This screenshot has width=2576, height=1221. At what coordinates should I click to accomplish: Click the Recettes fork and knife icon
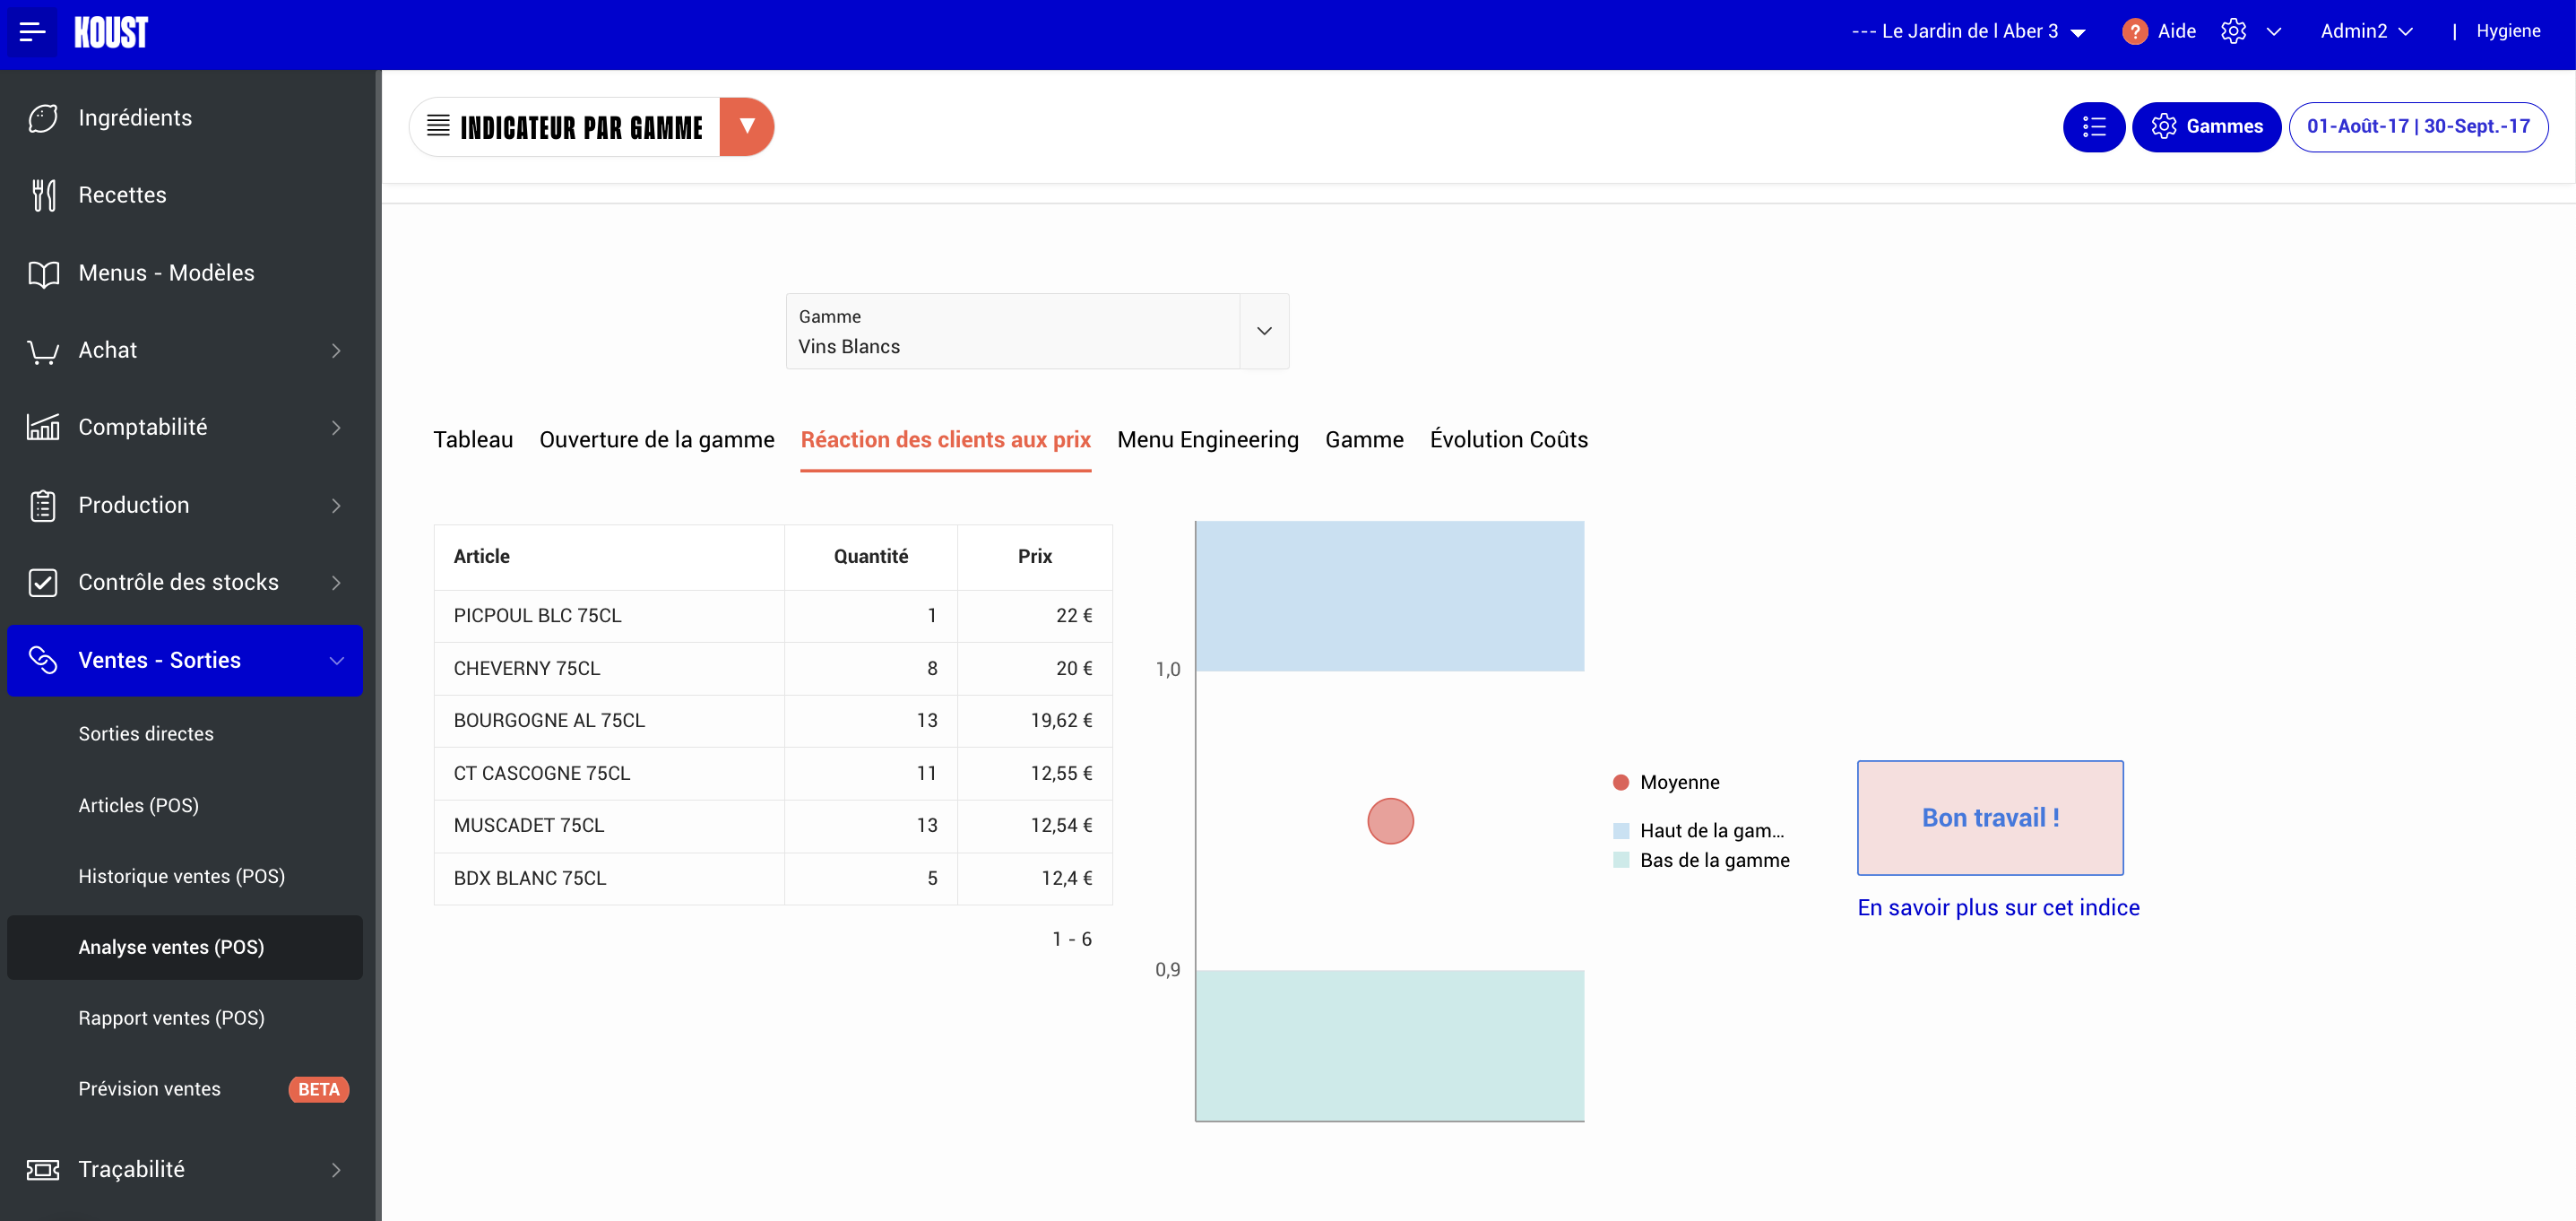click(43, 195)
